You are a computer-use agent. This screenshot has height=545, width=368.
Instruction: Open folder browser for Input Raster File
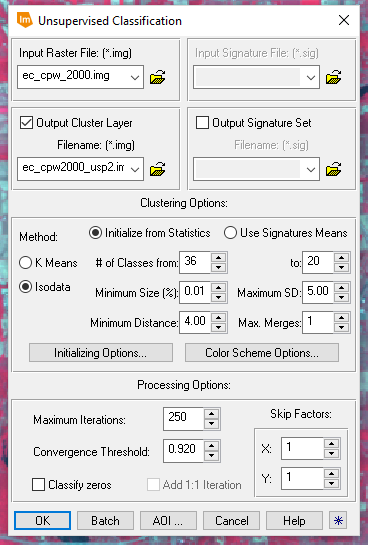tap(157, 77)
